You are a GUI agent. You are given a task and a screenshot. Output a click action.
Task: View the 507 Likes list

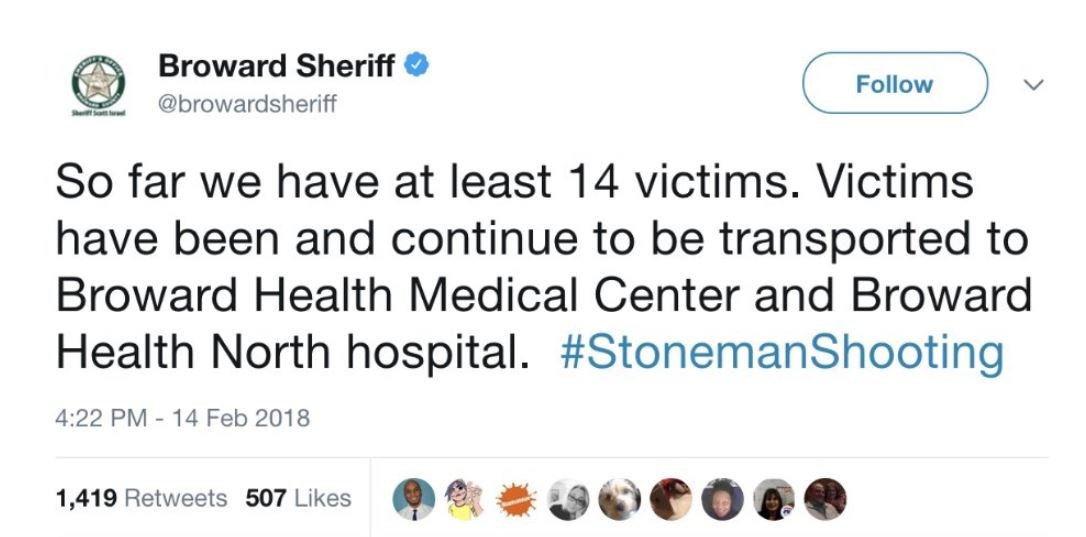(x=298, y=497)
